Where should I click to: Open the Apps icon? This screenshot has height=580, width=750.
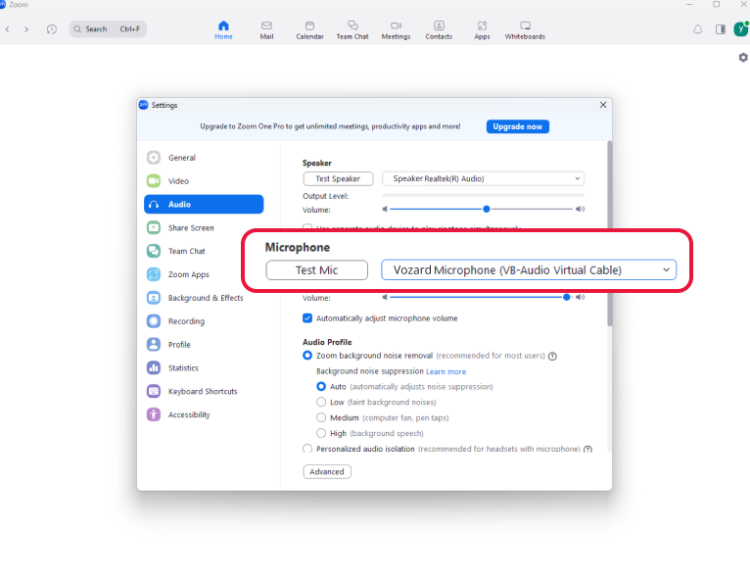click(482, 30)
